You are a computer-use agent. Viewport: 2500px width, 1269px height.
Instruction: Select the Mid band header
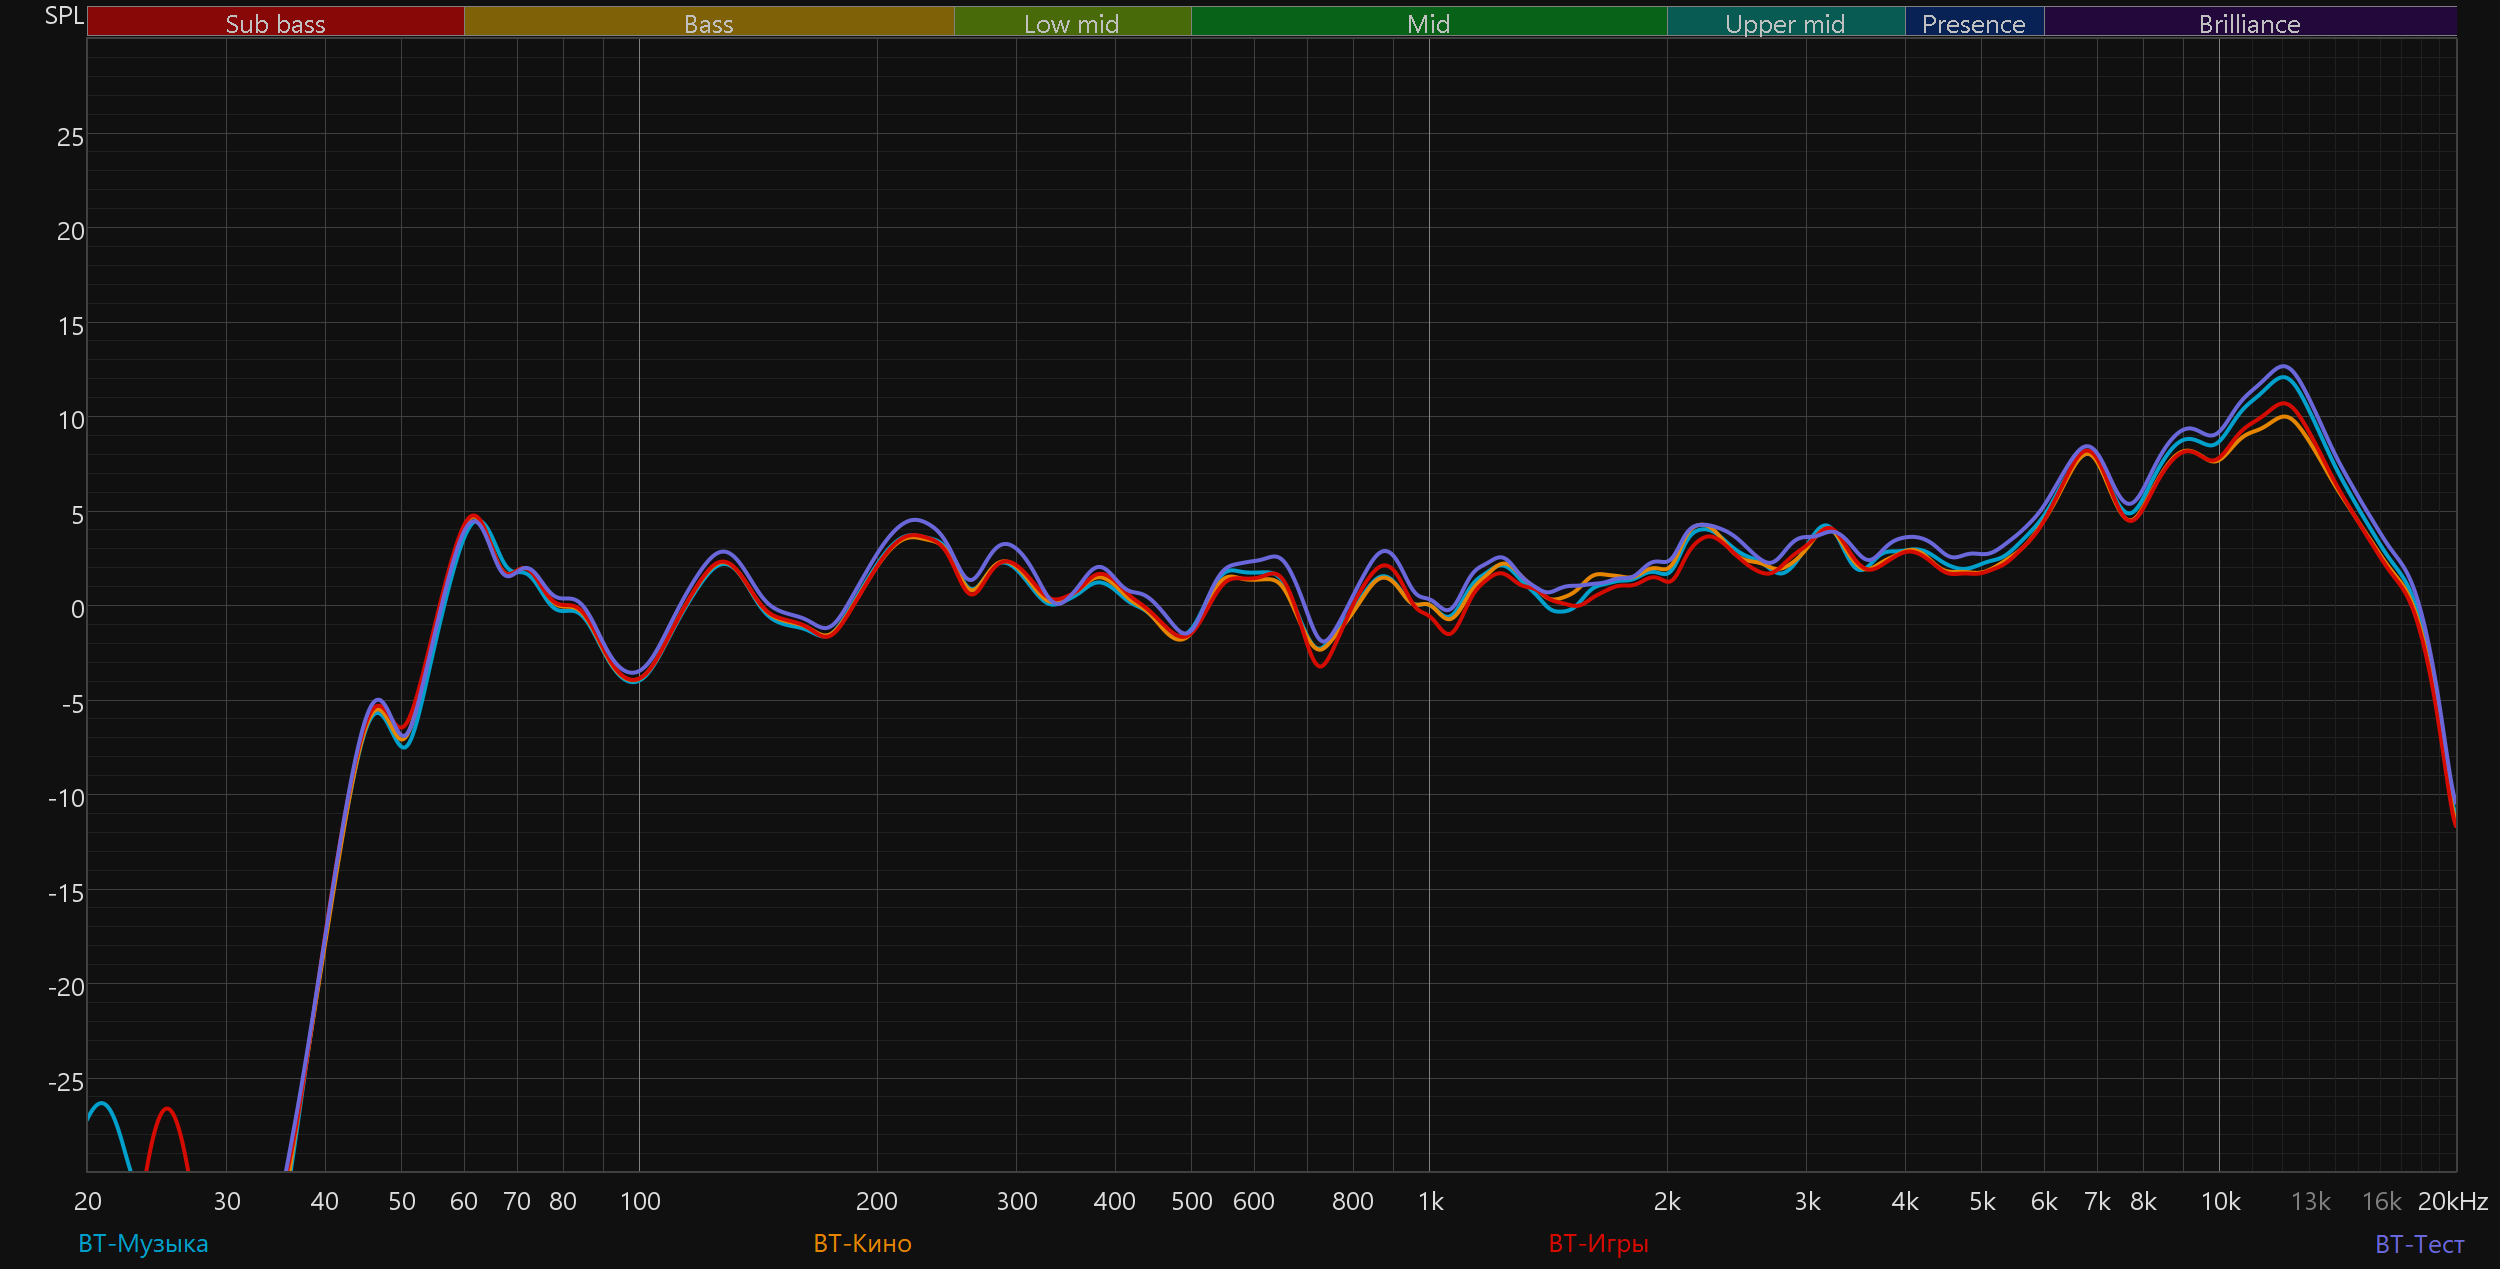[x=1428, y=23]
